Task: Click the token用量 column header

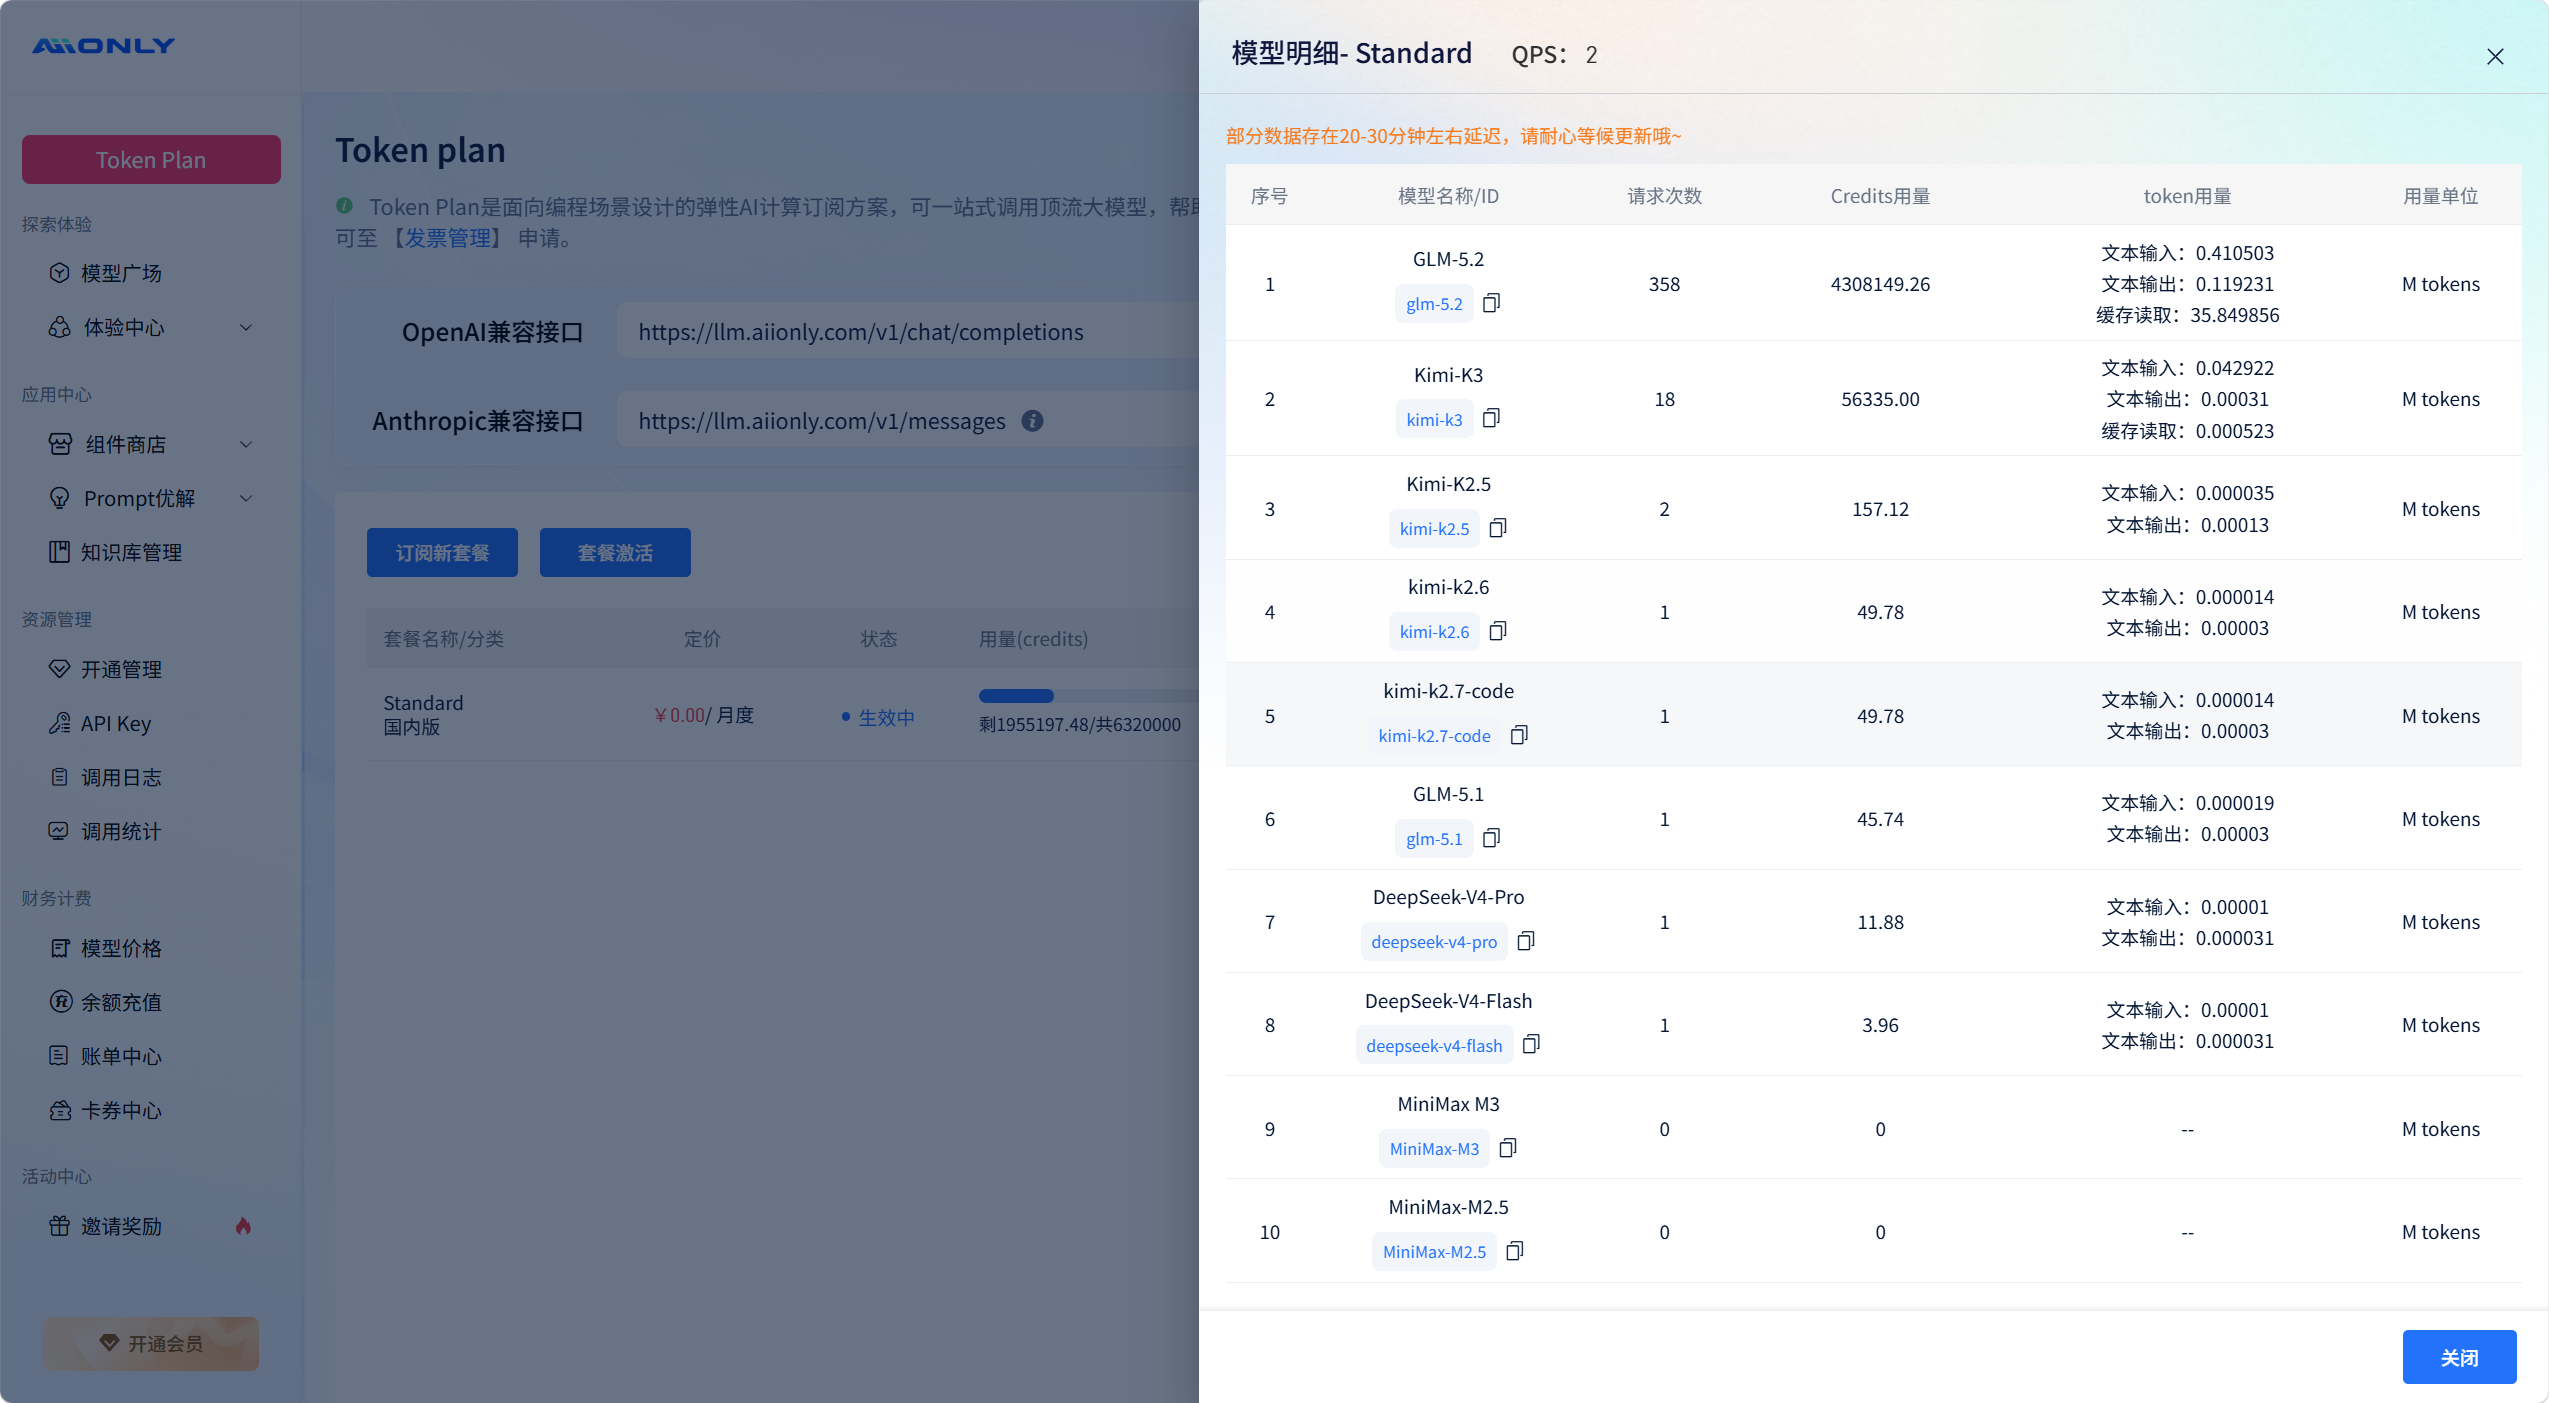Action: (x=2187, y=196)
